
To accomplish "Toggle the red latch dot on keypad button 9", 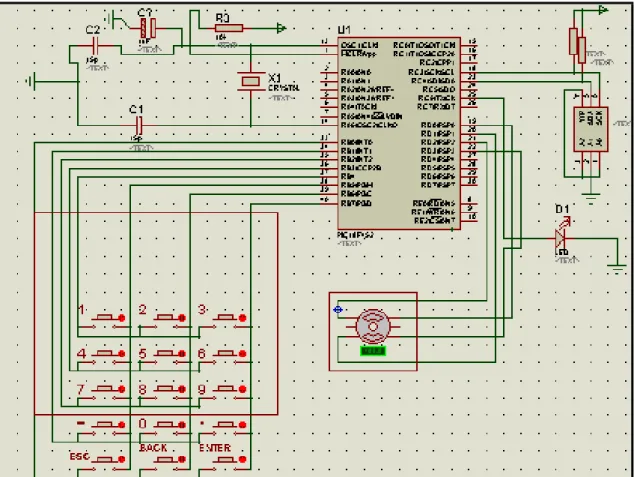I will pos(242,389).
